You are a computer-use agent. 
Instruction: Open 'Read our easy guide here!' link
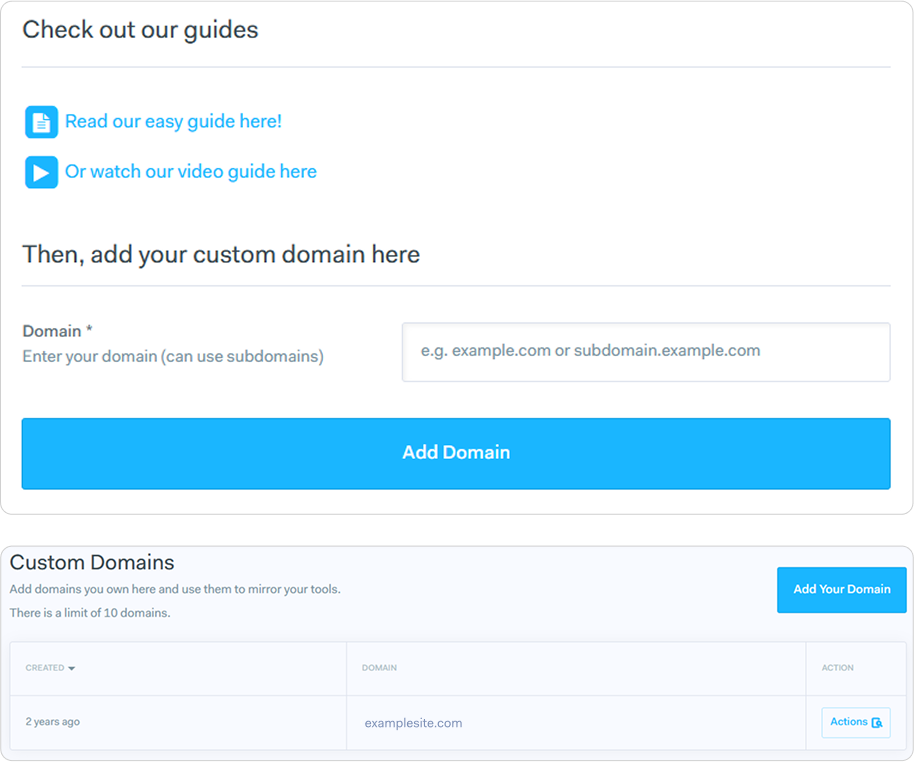tap(172, 121)
